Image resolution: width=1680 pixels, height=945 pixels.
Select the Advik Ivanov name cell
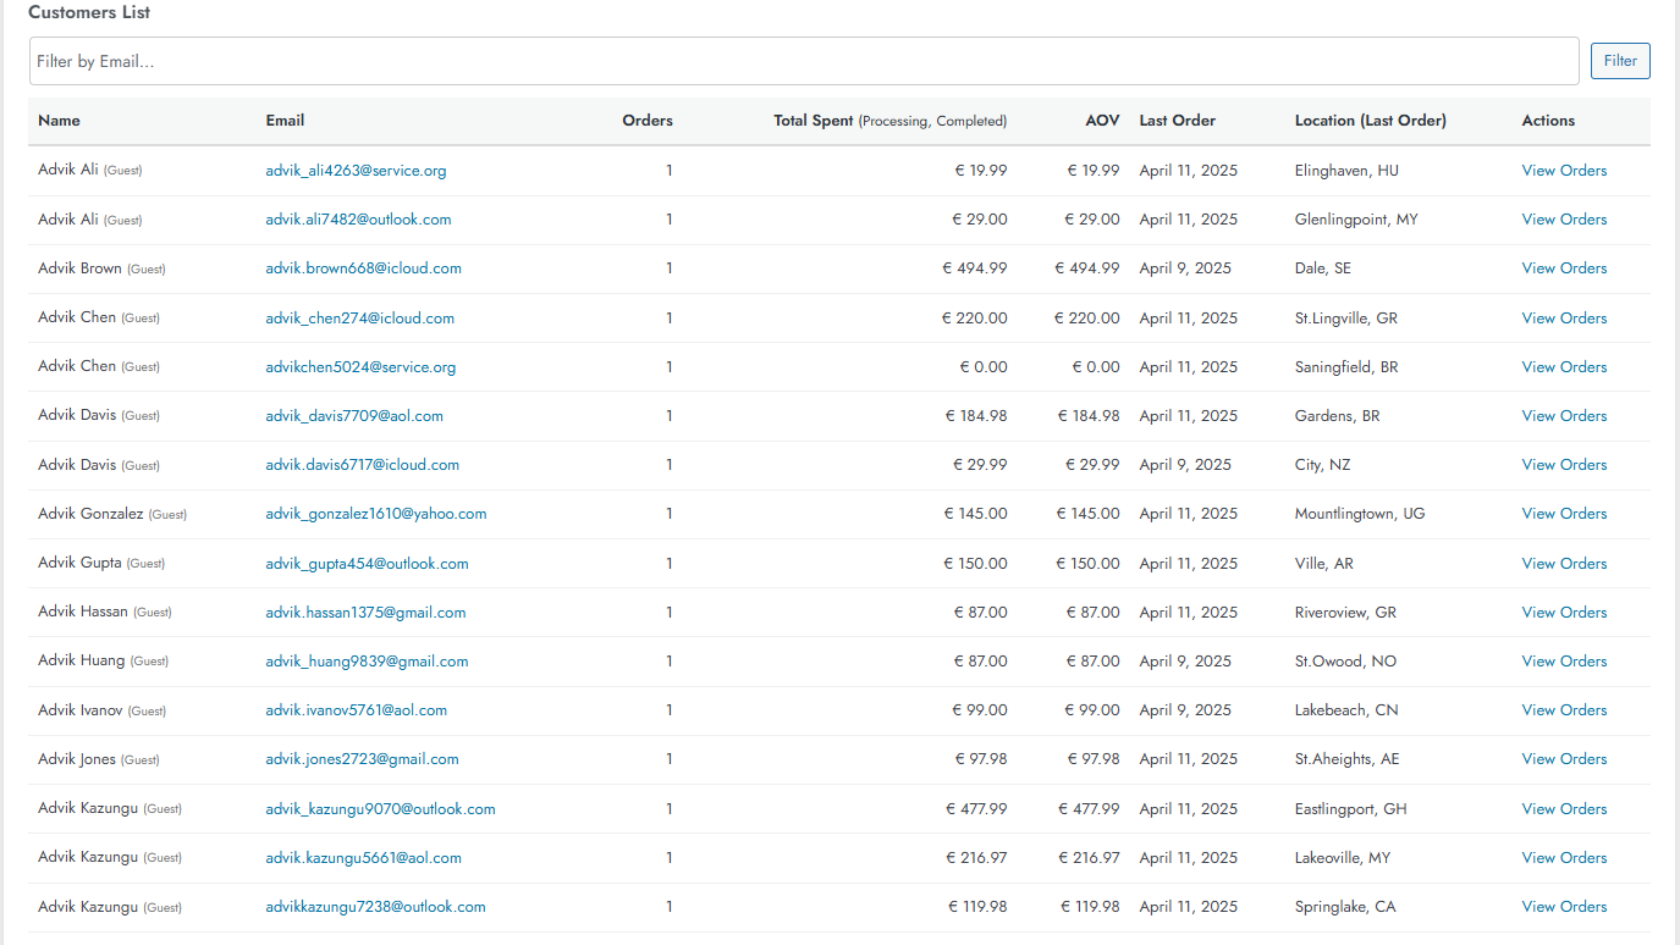[x=102, y=711]
